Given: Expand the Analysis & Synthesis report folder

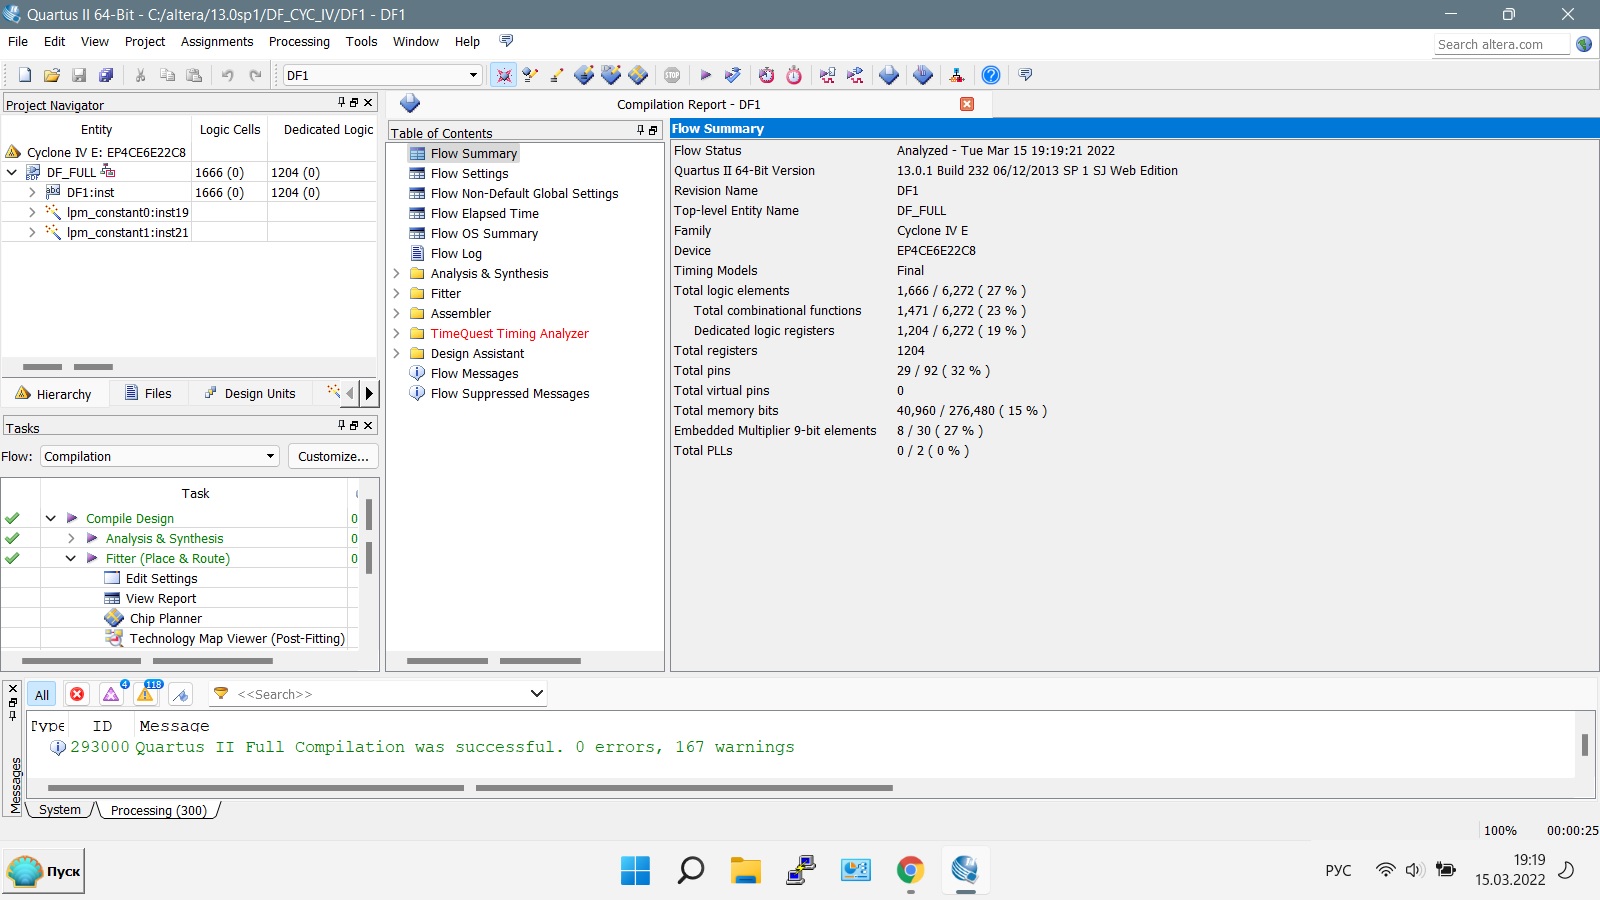Looking at the screenshot, I should coord(396,273).
